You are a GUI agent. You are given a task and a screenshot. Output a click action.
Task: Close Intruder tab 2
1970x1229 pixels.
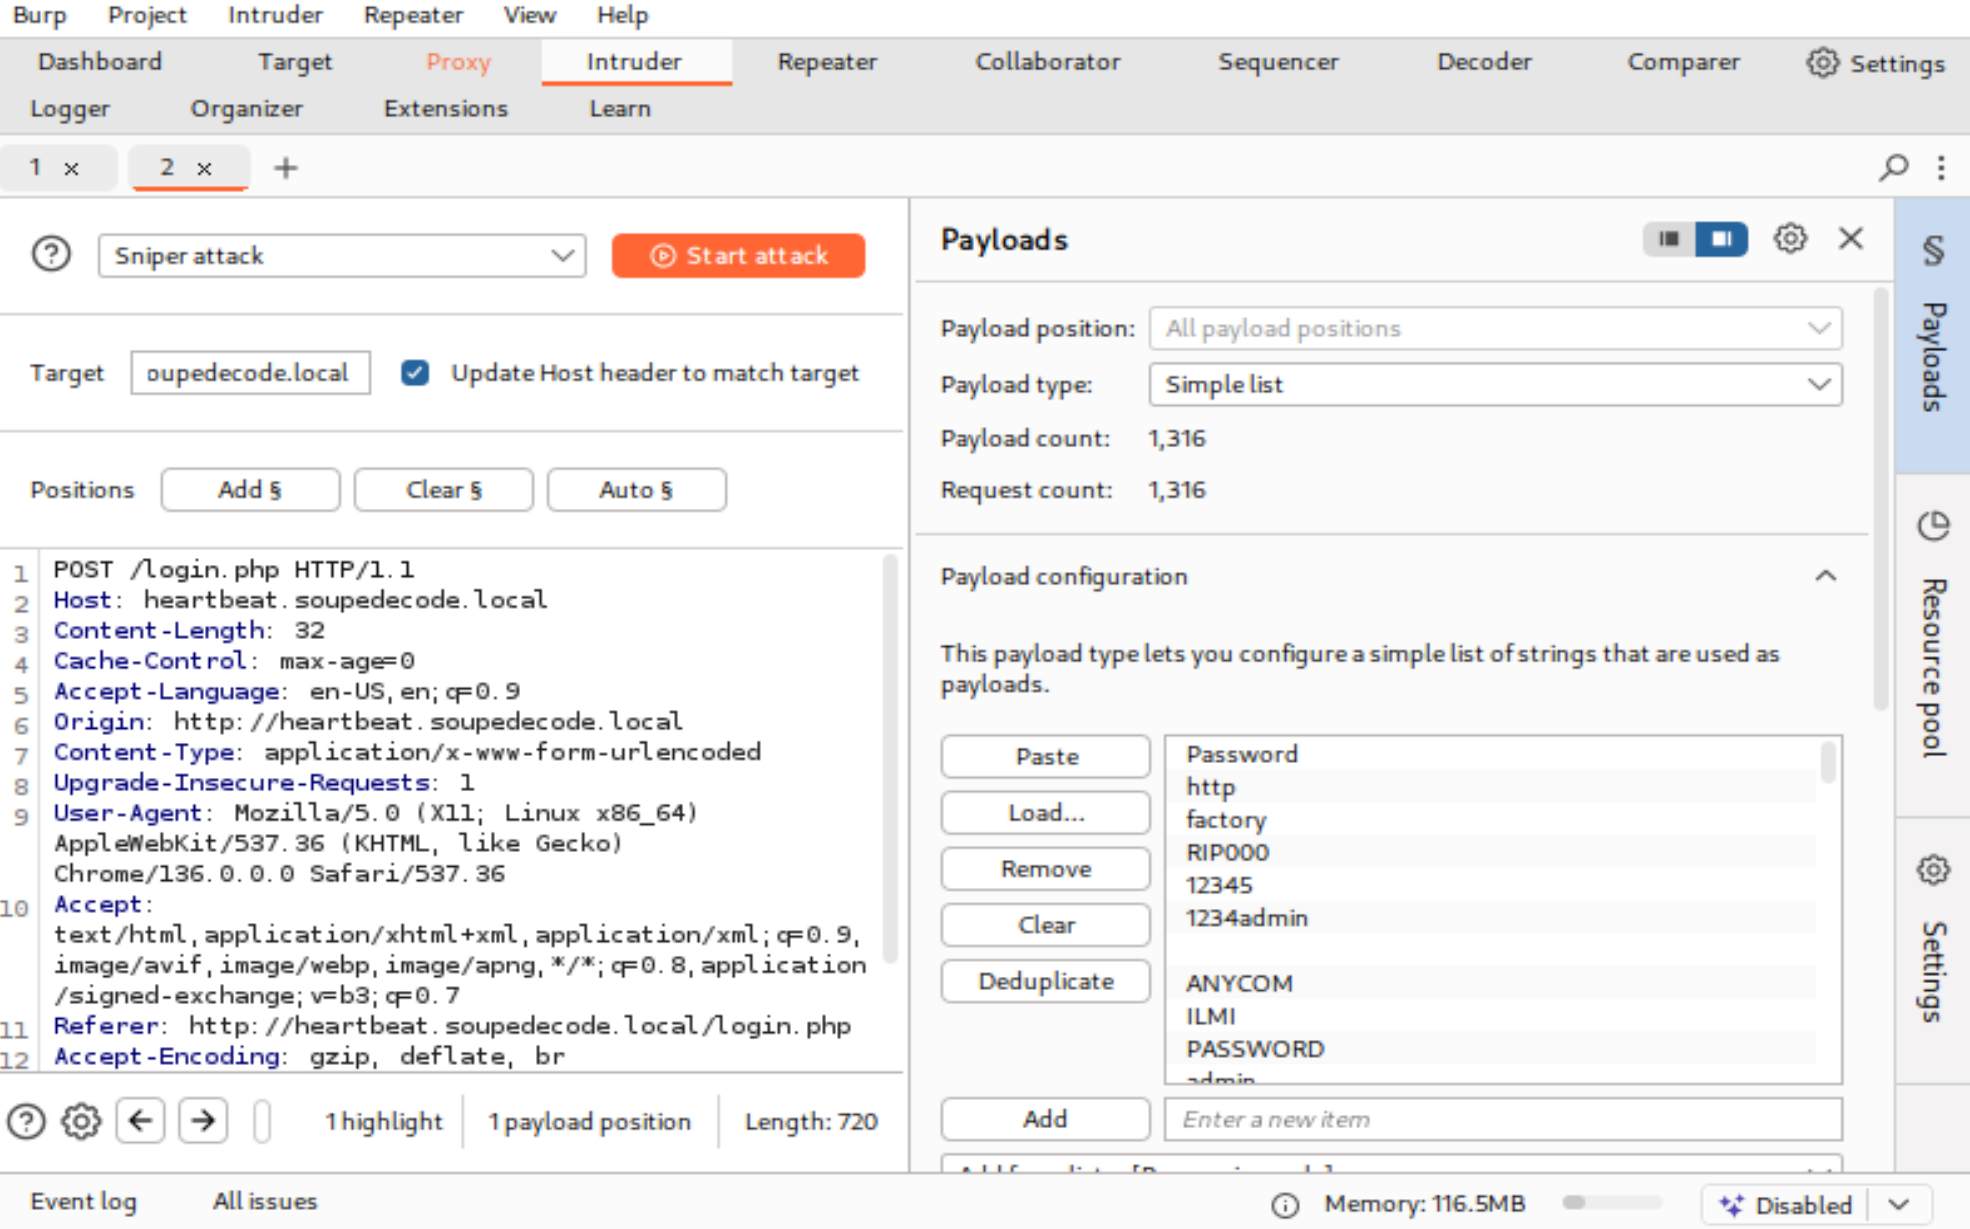tap(204, 168)
